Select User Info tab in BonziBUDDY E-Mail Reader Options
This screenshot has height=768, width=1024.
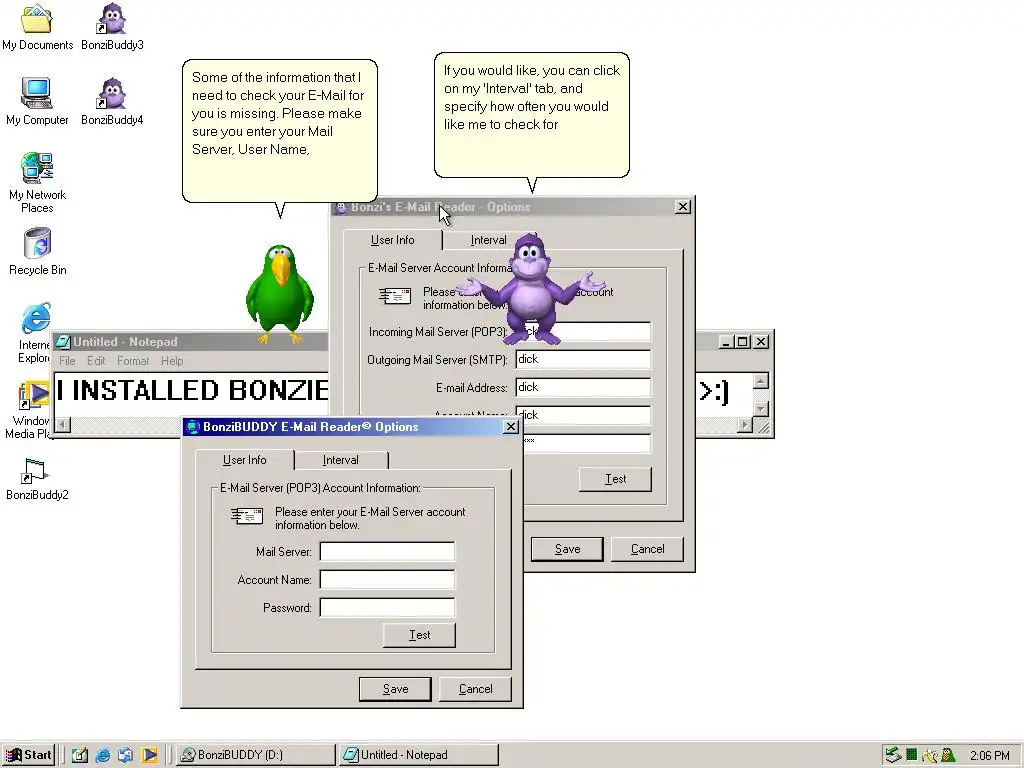pos(244,460)
